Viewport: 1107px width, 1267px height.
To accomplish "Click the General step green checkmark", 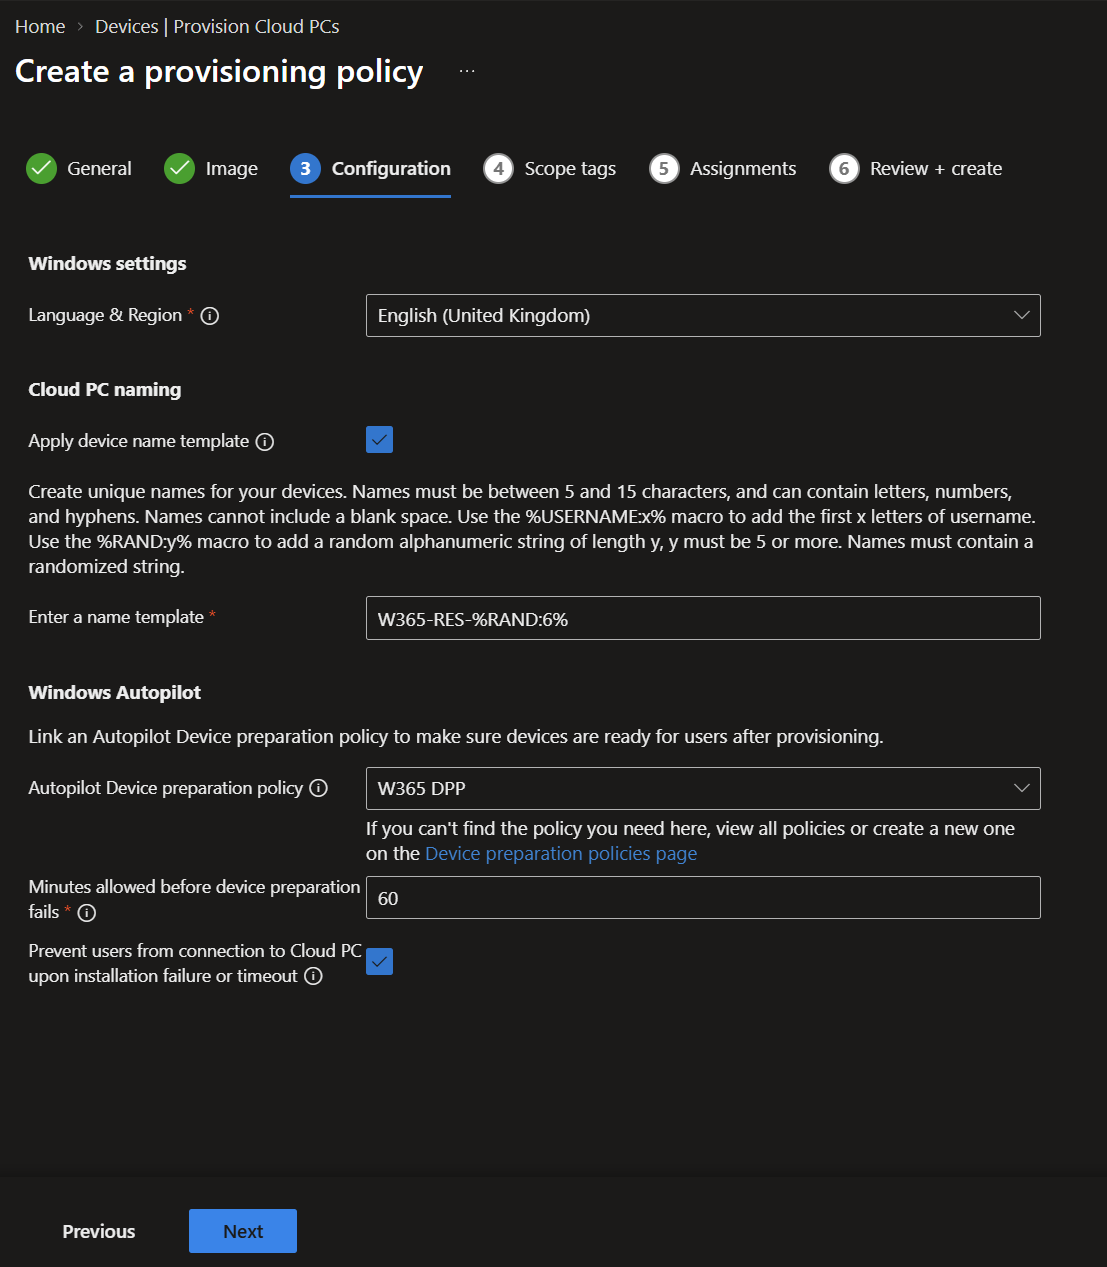I will pos(41,169).
